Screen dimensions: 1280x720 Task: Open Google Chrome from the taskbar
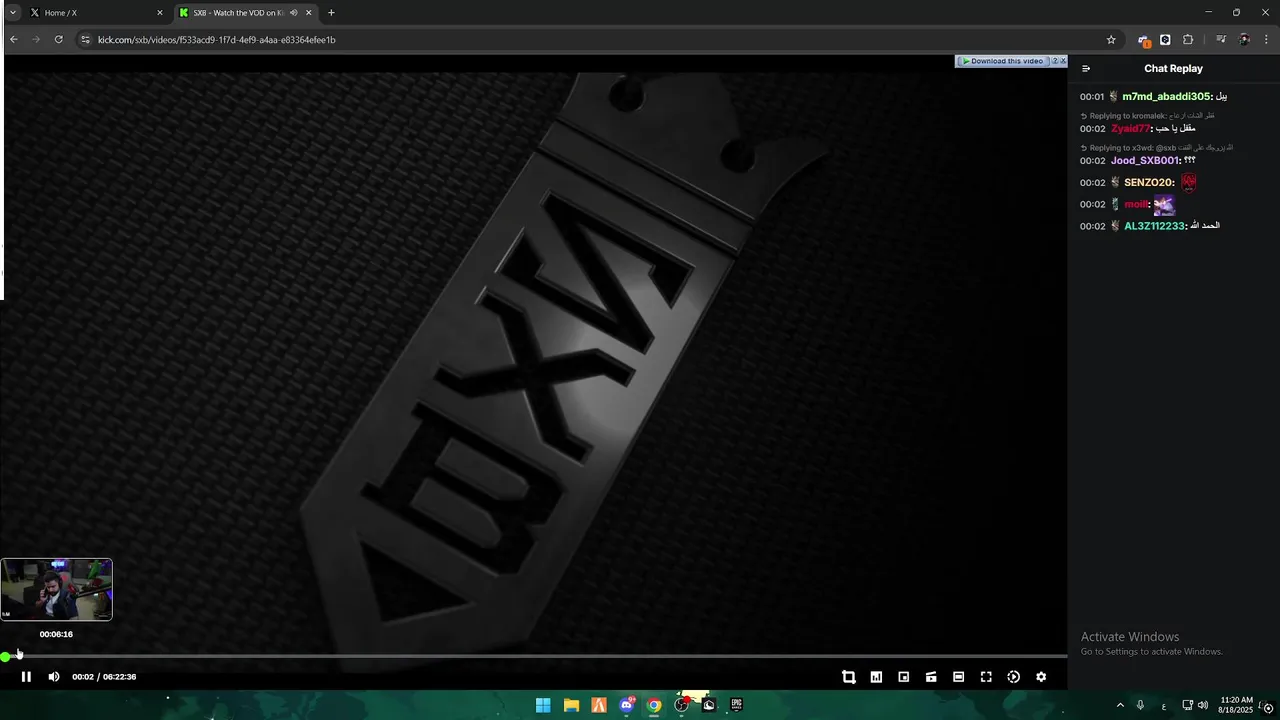[x=654, y=705]
